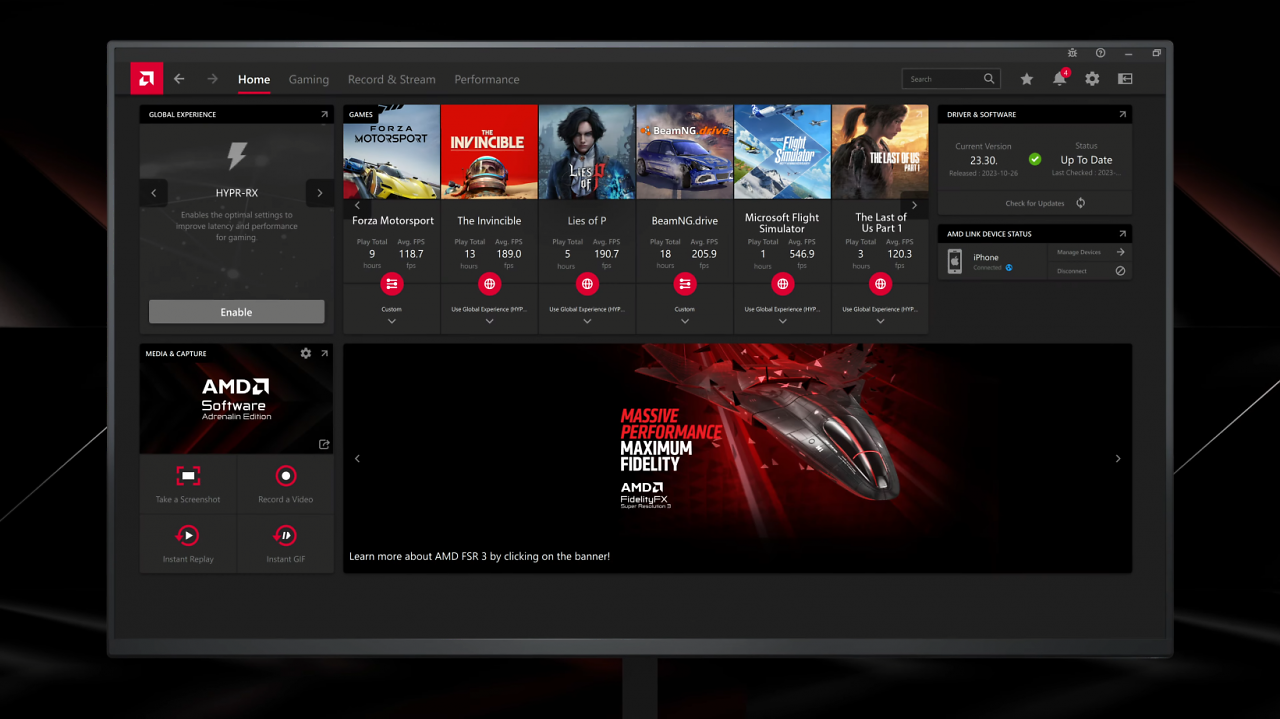Click search magnifier icon
Screen dimensions: 1280x719
point(989,79)
